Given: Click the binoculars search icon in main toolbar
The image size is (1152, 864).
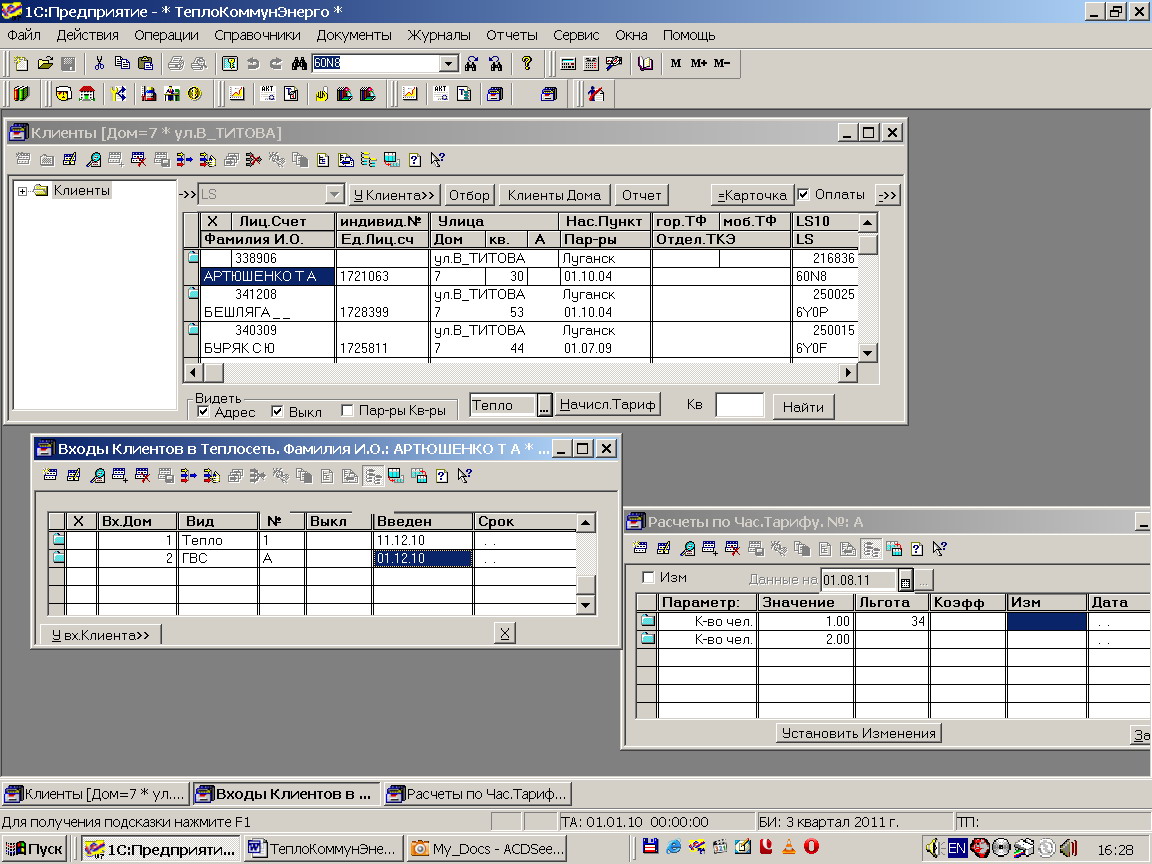Looking at the screenshot, I should point(299,64).
